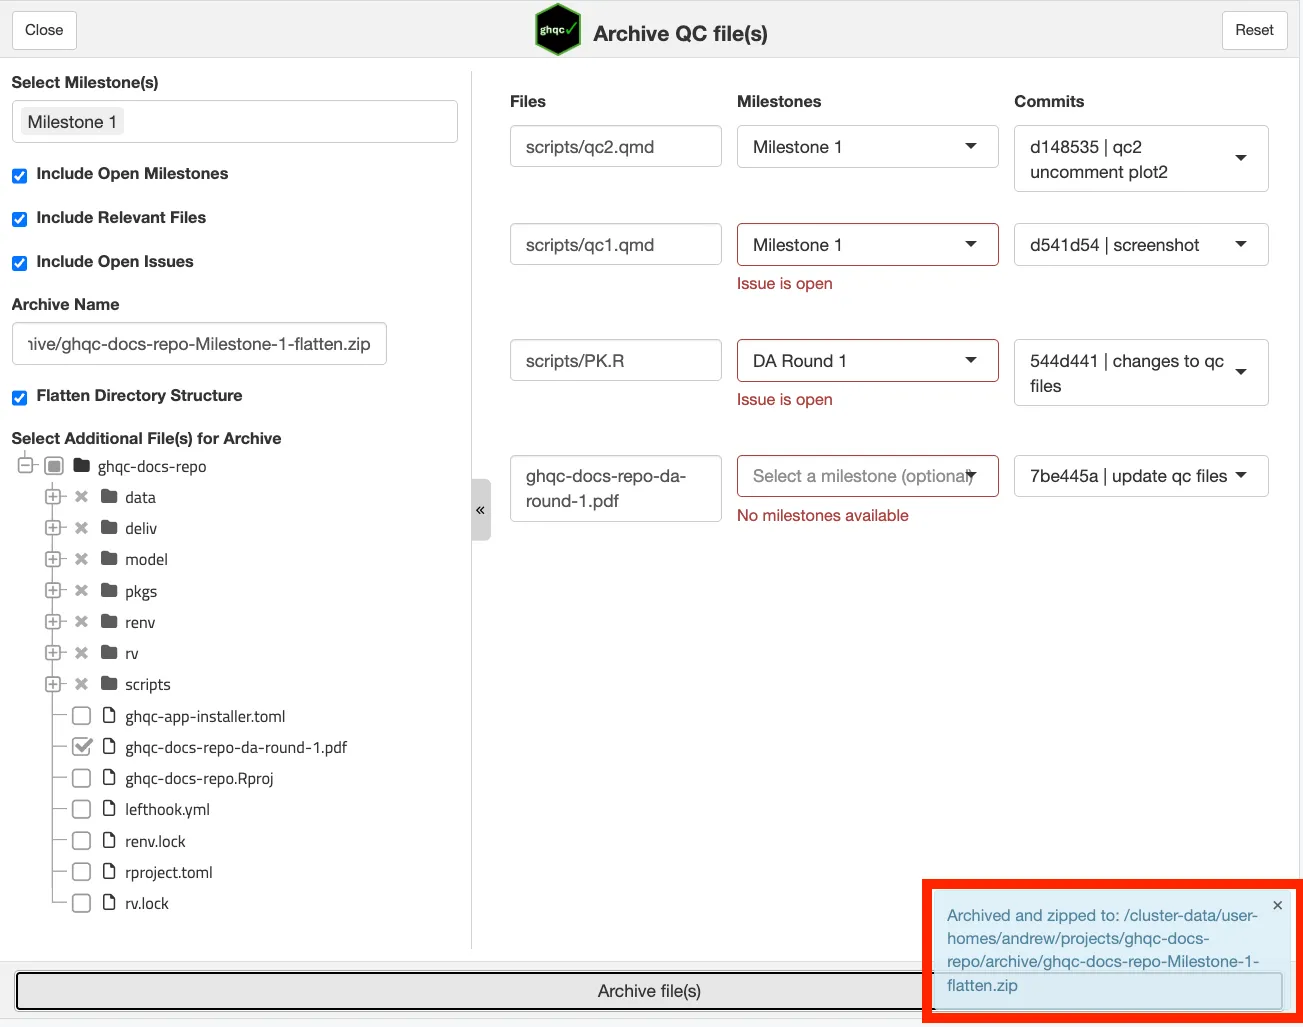
Task: Click the X mark beside data folder
Action: 82,497
